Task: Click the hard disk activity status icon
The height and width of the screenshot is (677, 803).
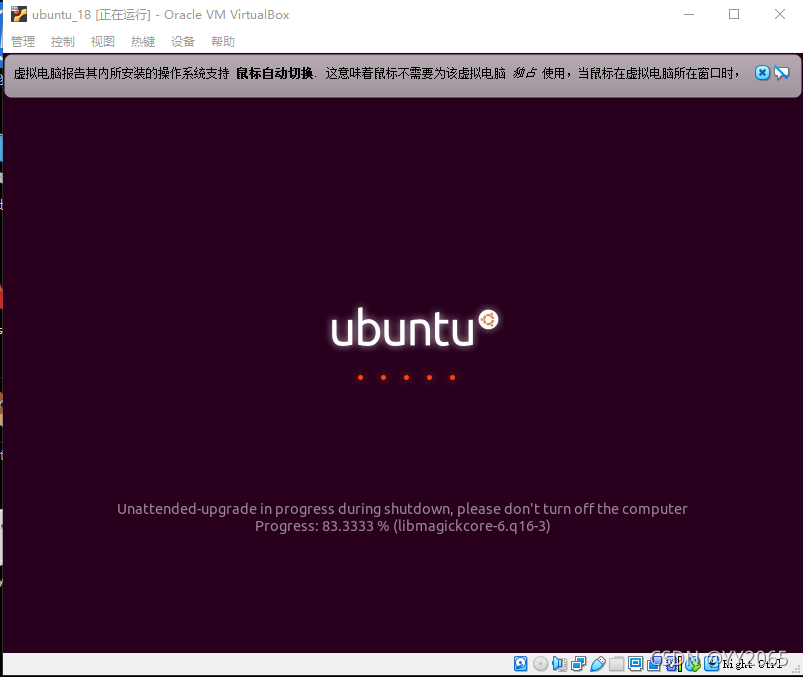Action: (x=520, y=664)
